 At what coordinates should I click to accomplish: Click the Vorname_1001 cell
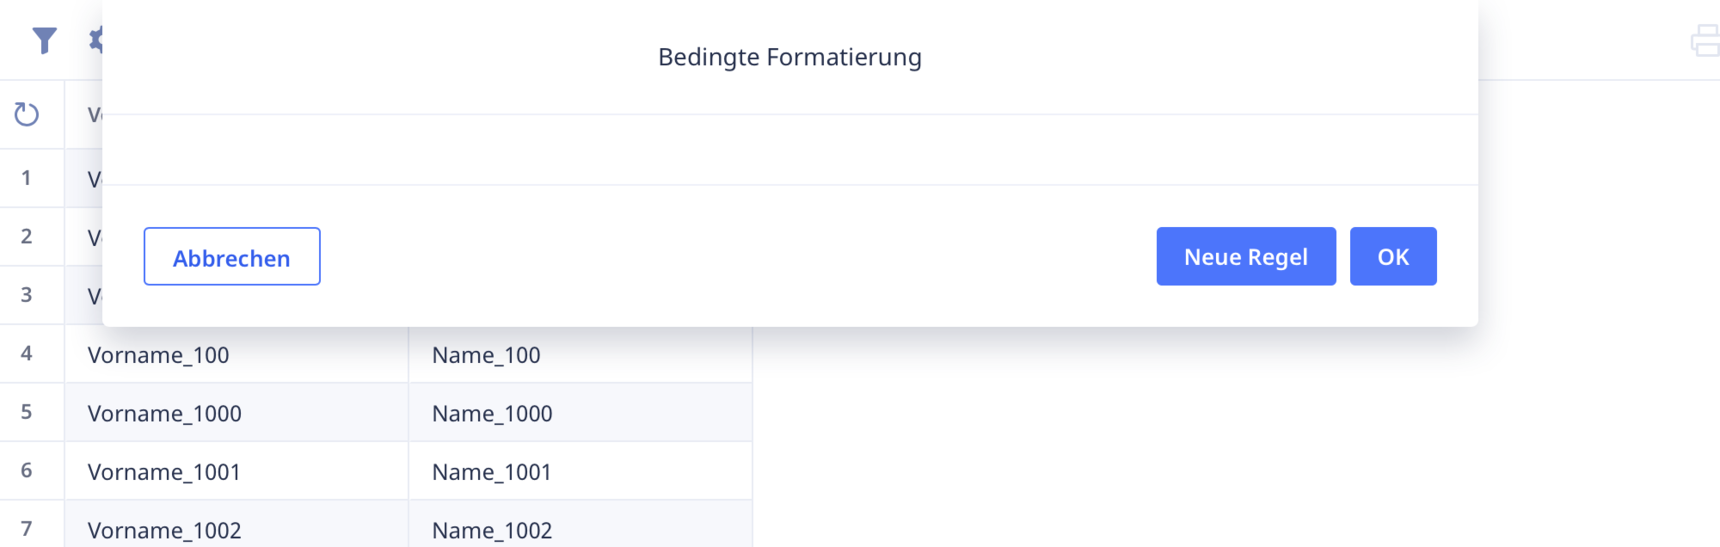(x=237, y=471)
